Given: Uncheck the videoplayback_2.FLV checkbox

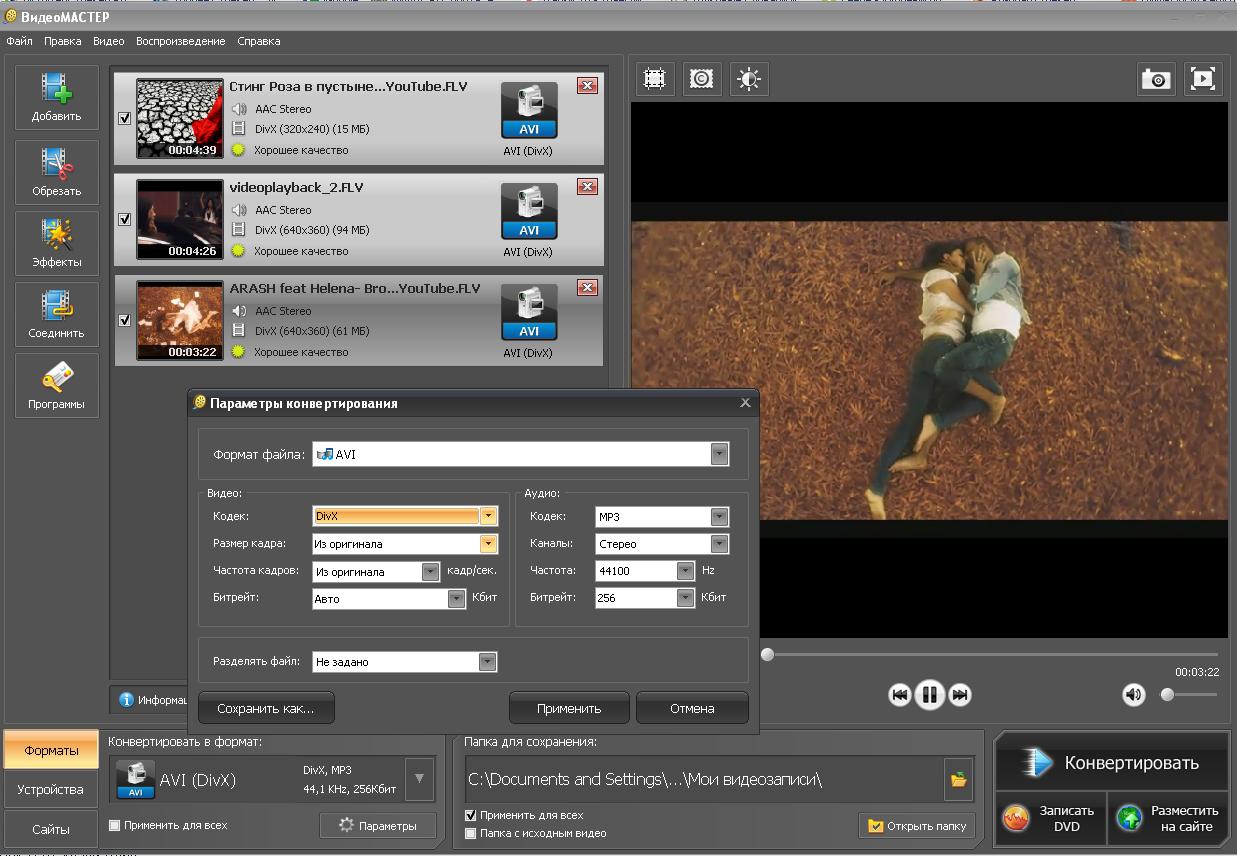Looking at the screenshot, I should [125, 219].
